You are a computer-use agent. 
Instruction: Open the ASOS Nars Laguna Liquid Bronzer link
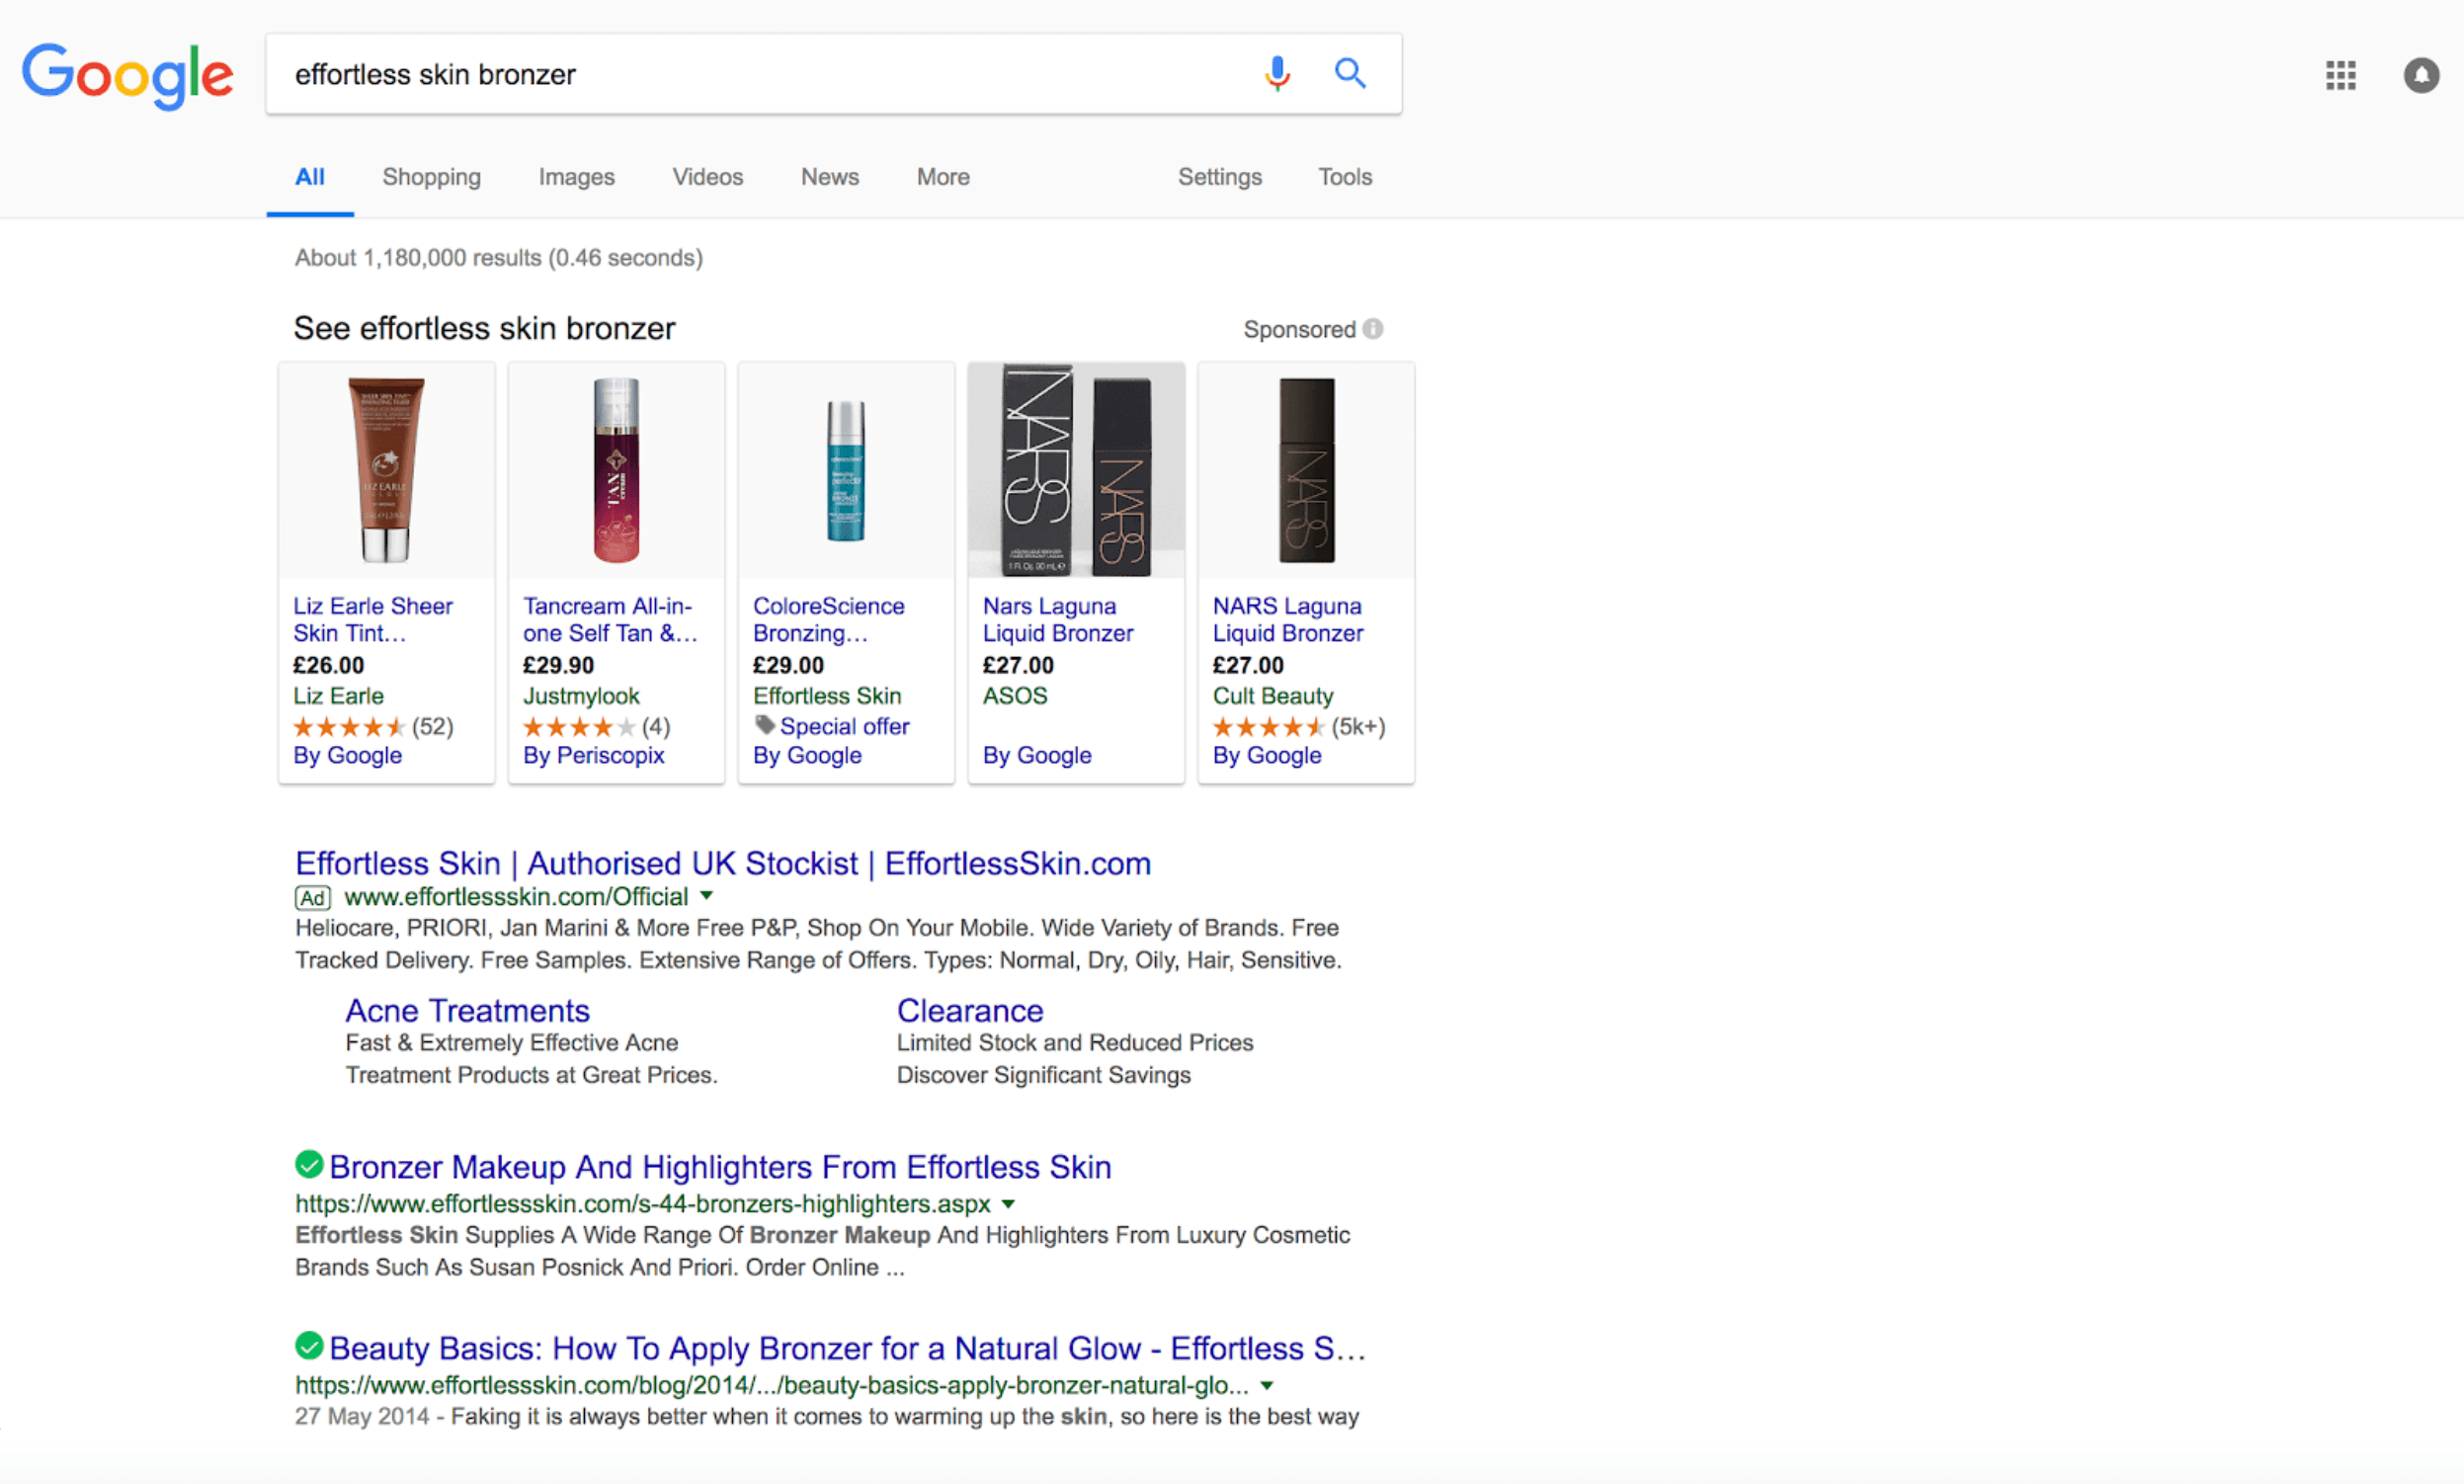tap(1058, 619)
